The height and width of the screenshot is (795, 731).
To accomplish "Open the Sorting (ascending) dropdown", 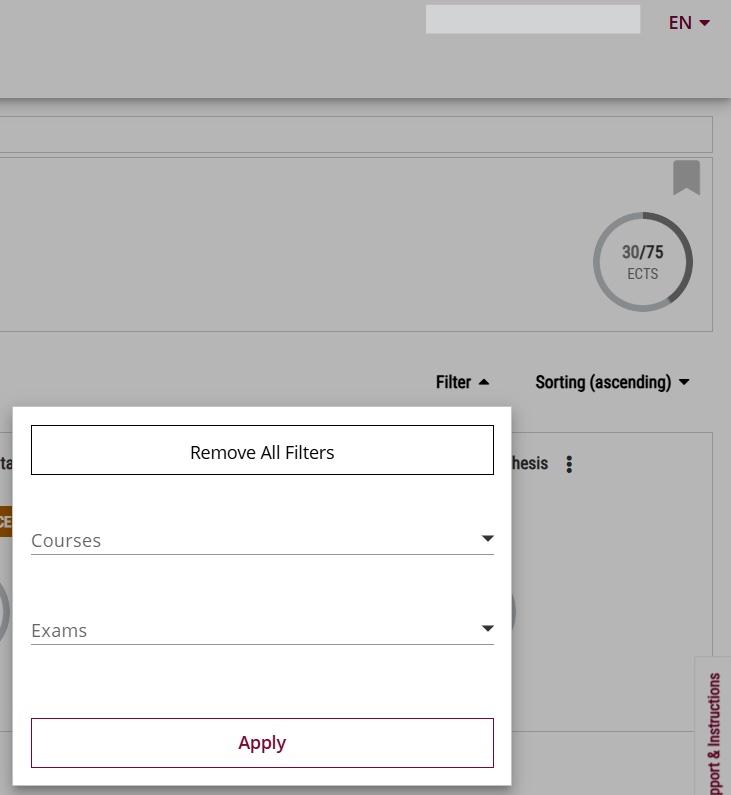I will click(603, 382).
